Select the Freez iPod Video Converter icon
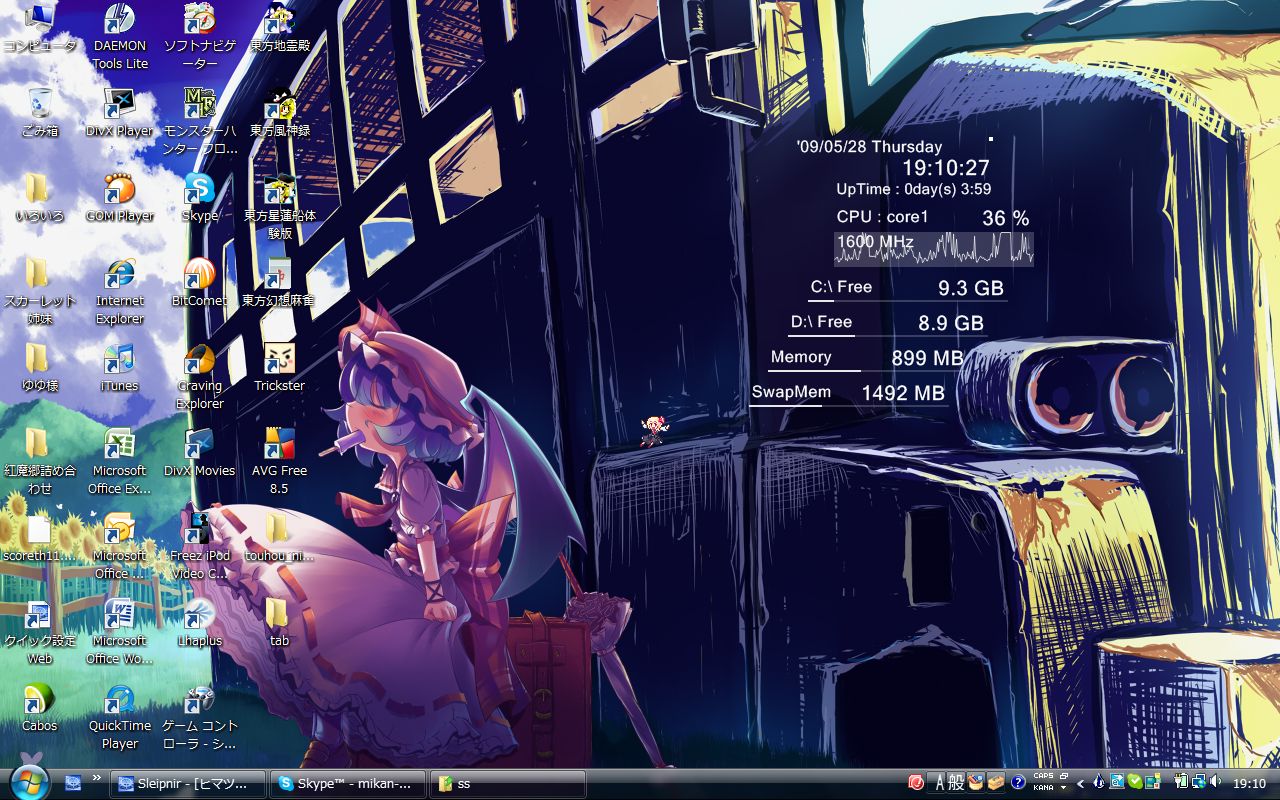Screen dimensions: 1280x800 coord(200,547)
